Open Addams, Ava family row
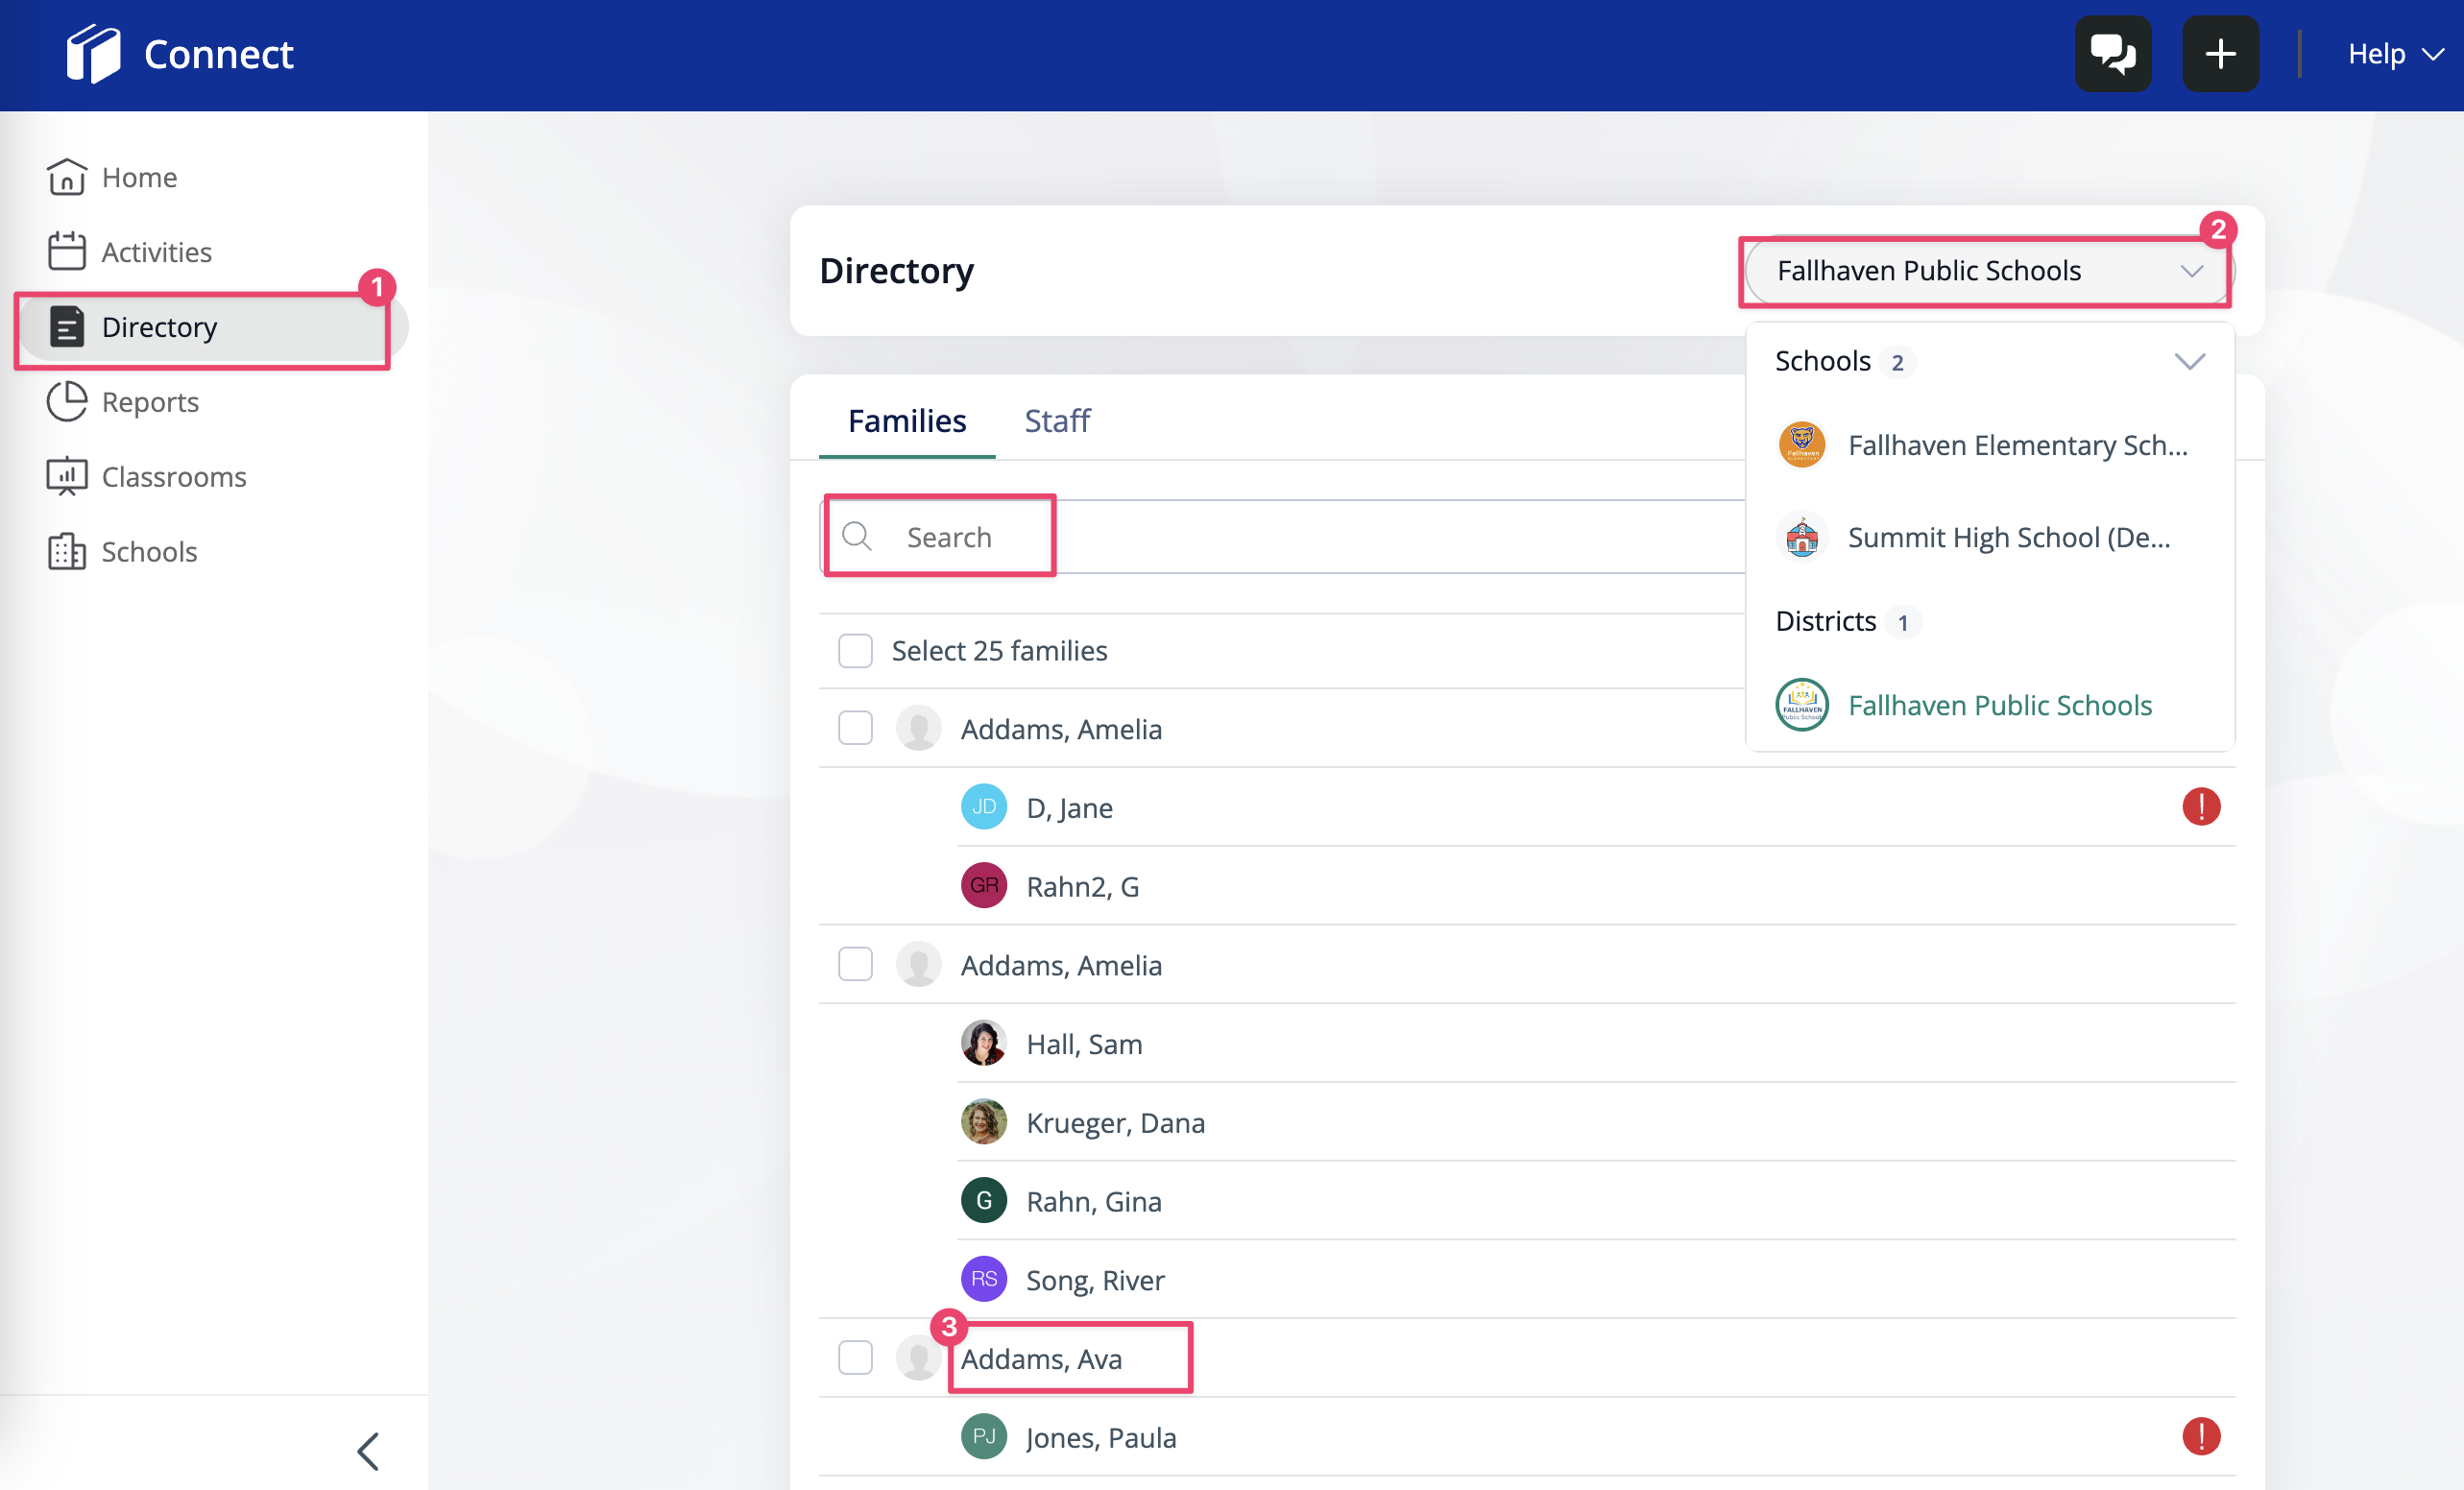Image resolution: width=2464 pixels, height=1490 pixels. 1041,1359
